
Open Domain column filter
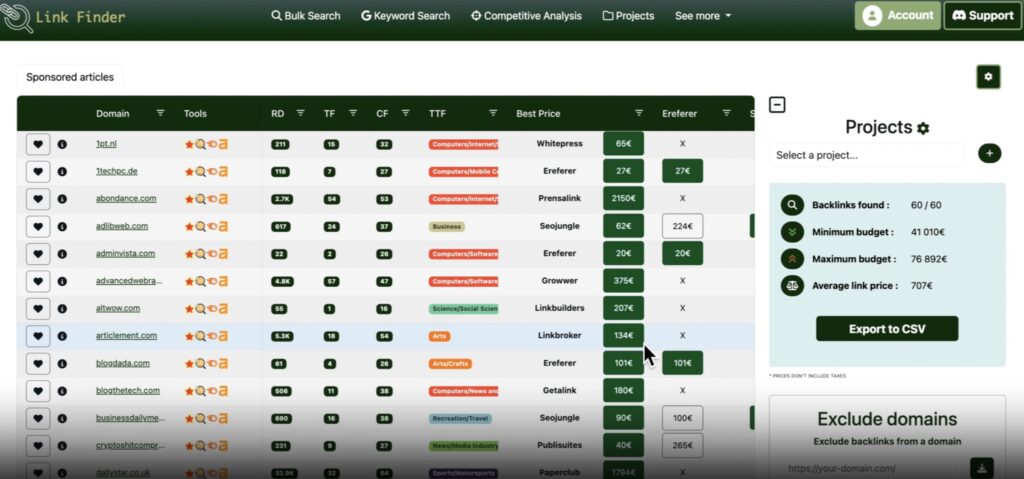tap(161, 113)
